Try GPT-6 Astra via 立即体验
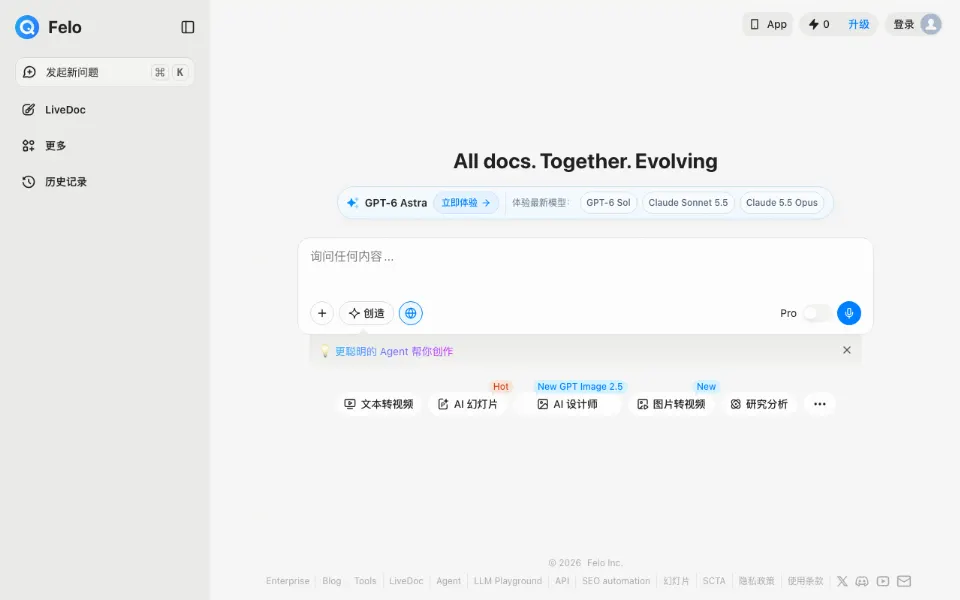This screenshot has height=600, width=960. coord(466,203)
